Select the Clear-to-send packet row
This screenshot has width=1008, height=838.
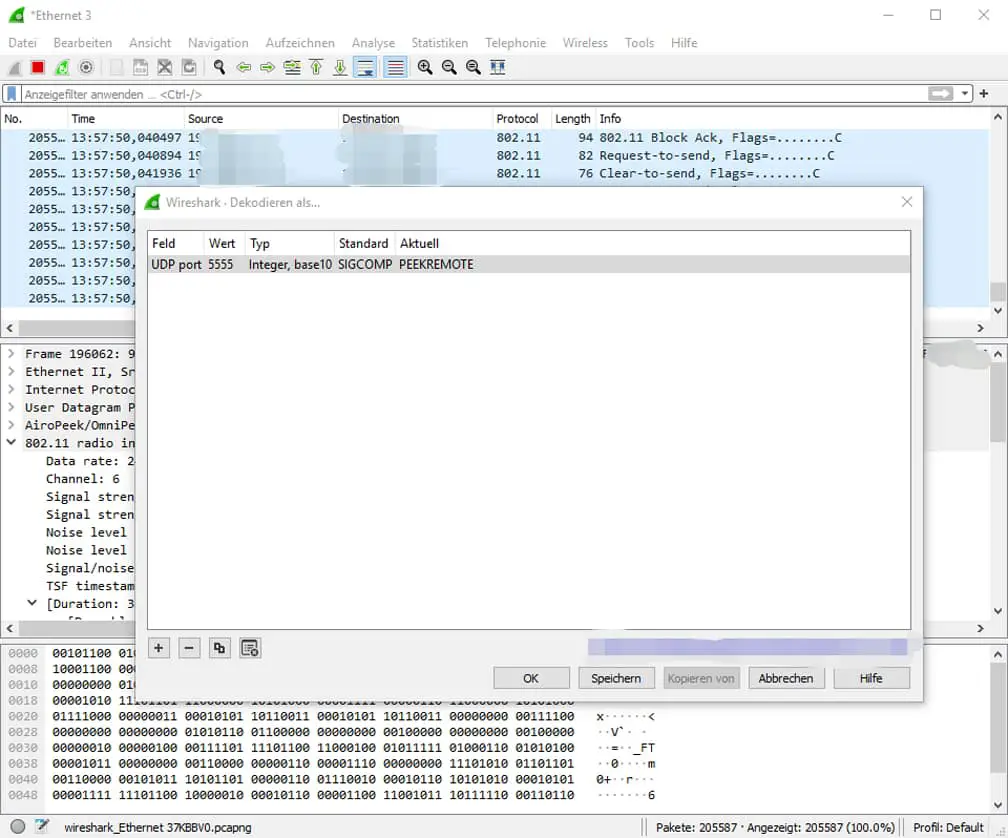(494, 174)
